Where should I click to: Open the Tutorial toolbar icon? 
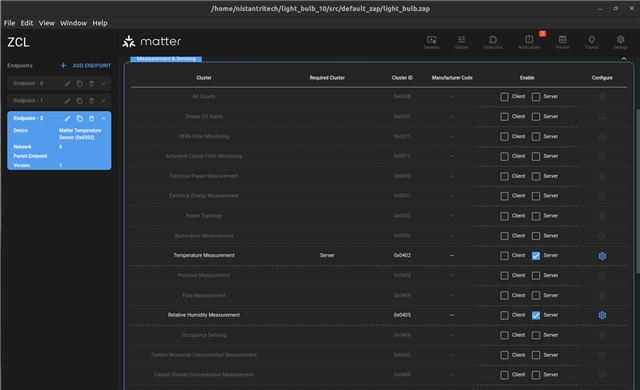tap(591, 42)
